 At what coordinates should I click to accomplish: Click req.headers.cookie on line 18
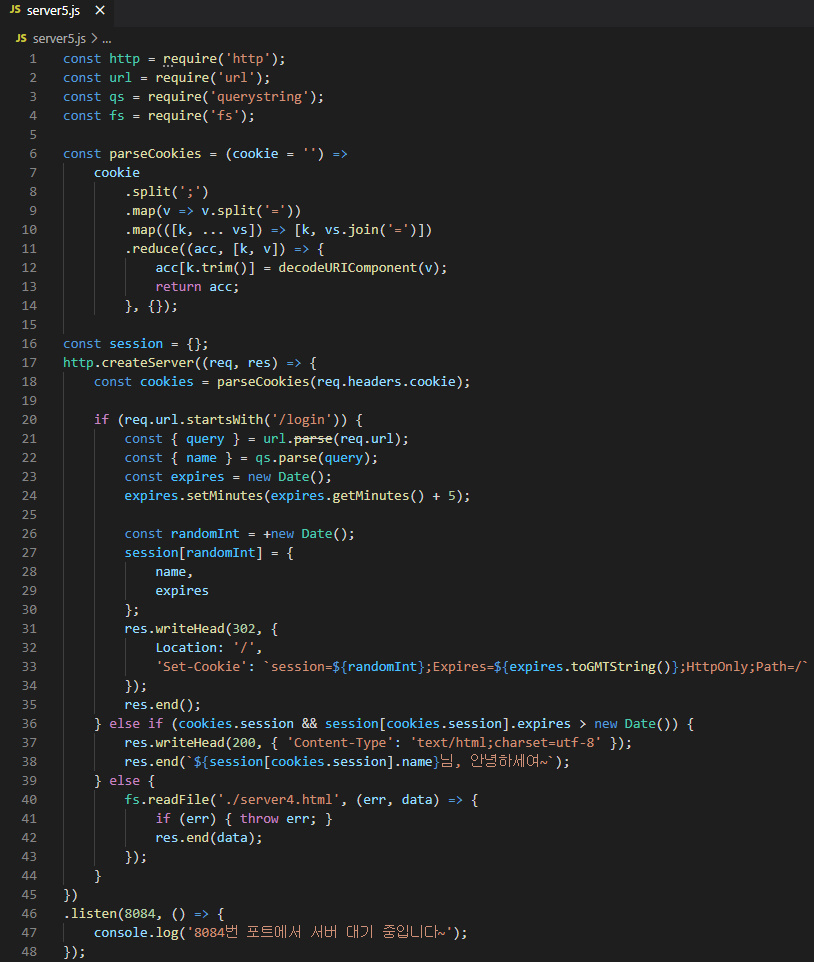pyautogui.click(x=386, y=382)
